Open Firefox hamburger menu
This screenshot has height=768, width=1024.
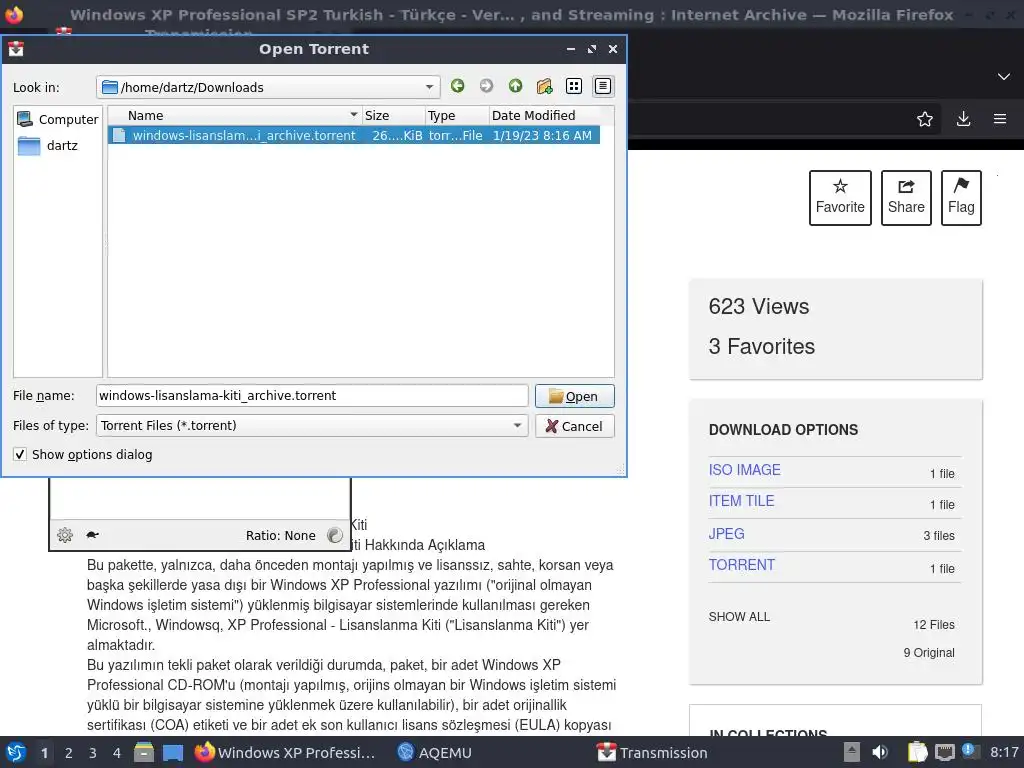[1000, 119]
